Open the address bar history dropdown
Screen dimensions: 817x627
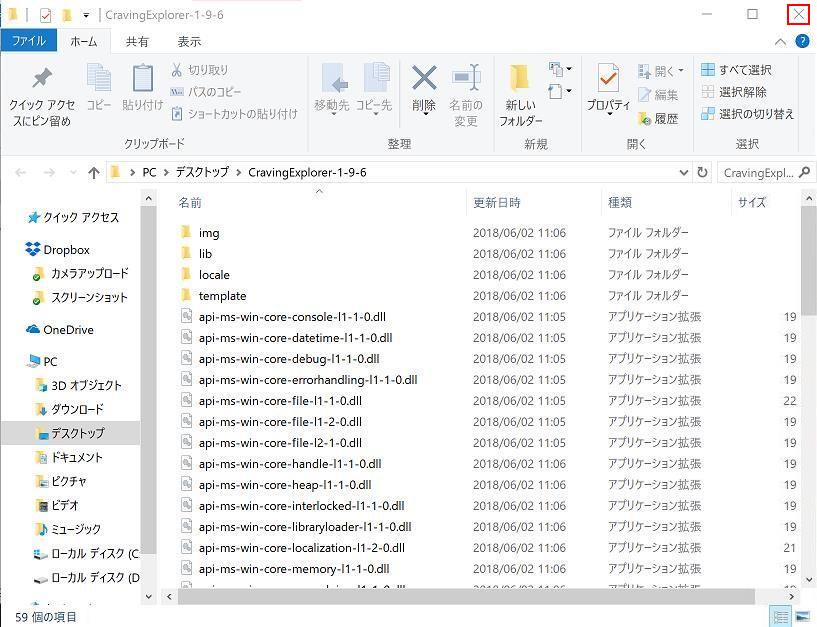(x=684, y=173)
